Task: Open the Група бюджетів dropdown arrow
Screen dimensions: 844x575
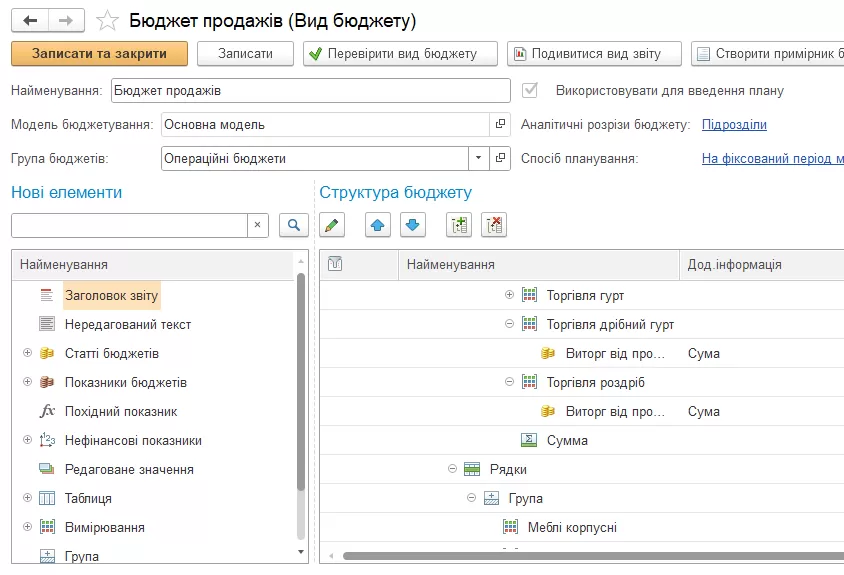Action: [479, 158]
